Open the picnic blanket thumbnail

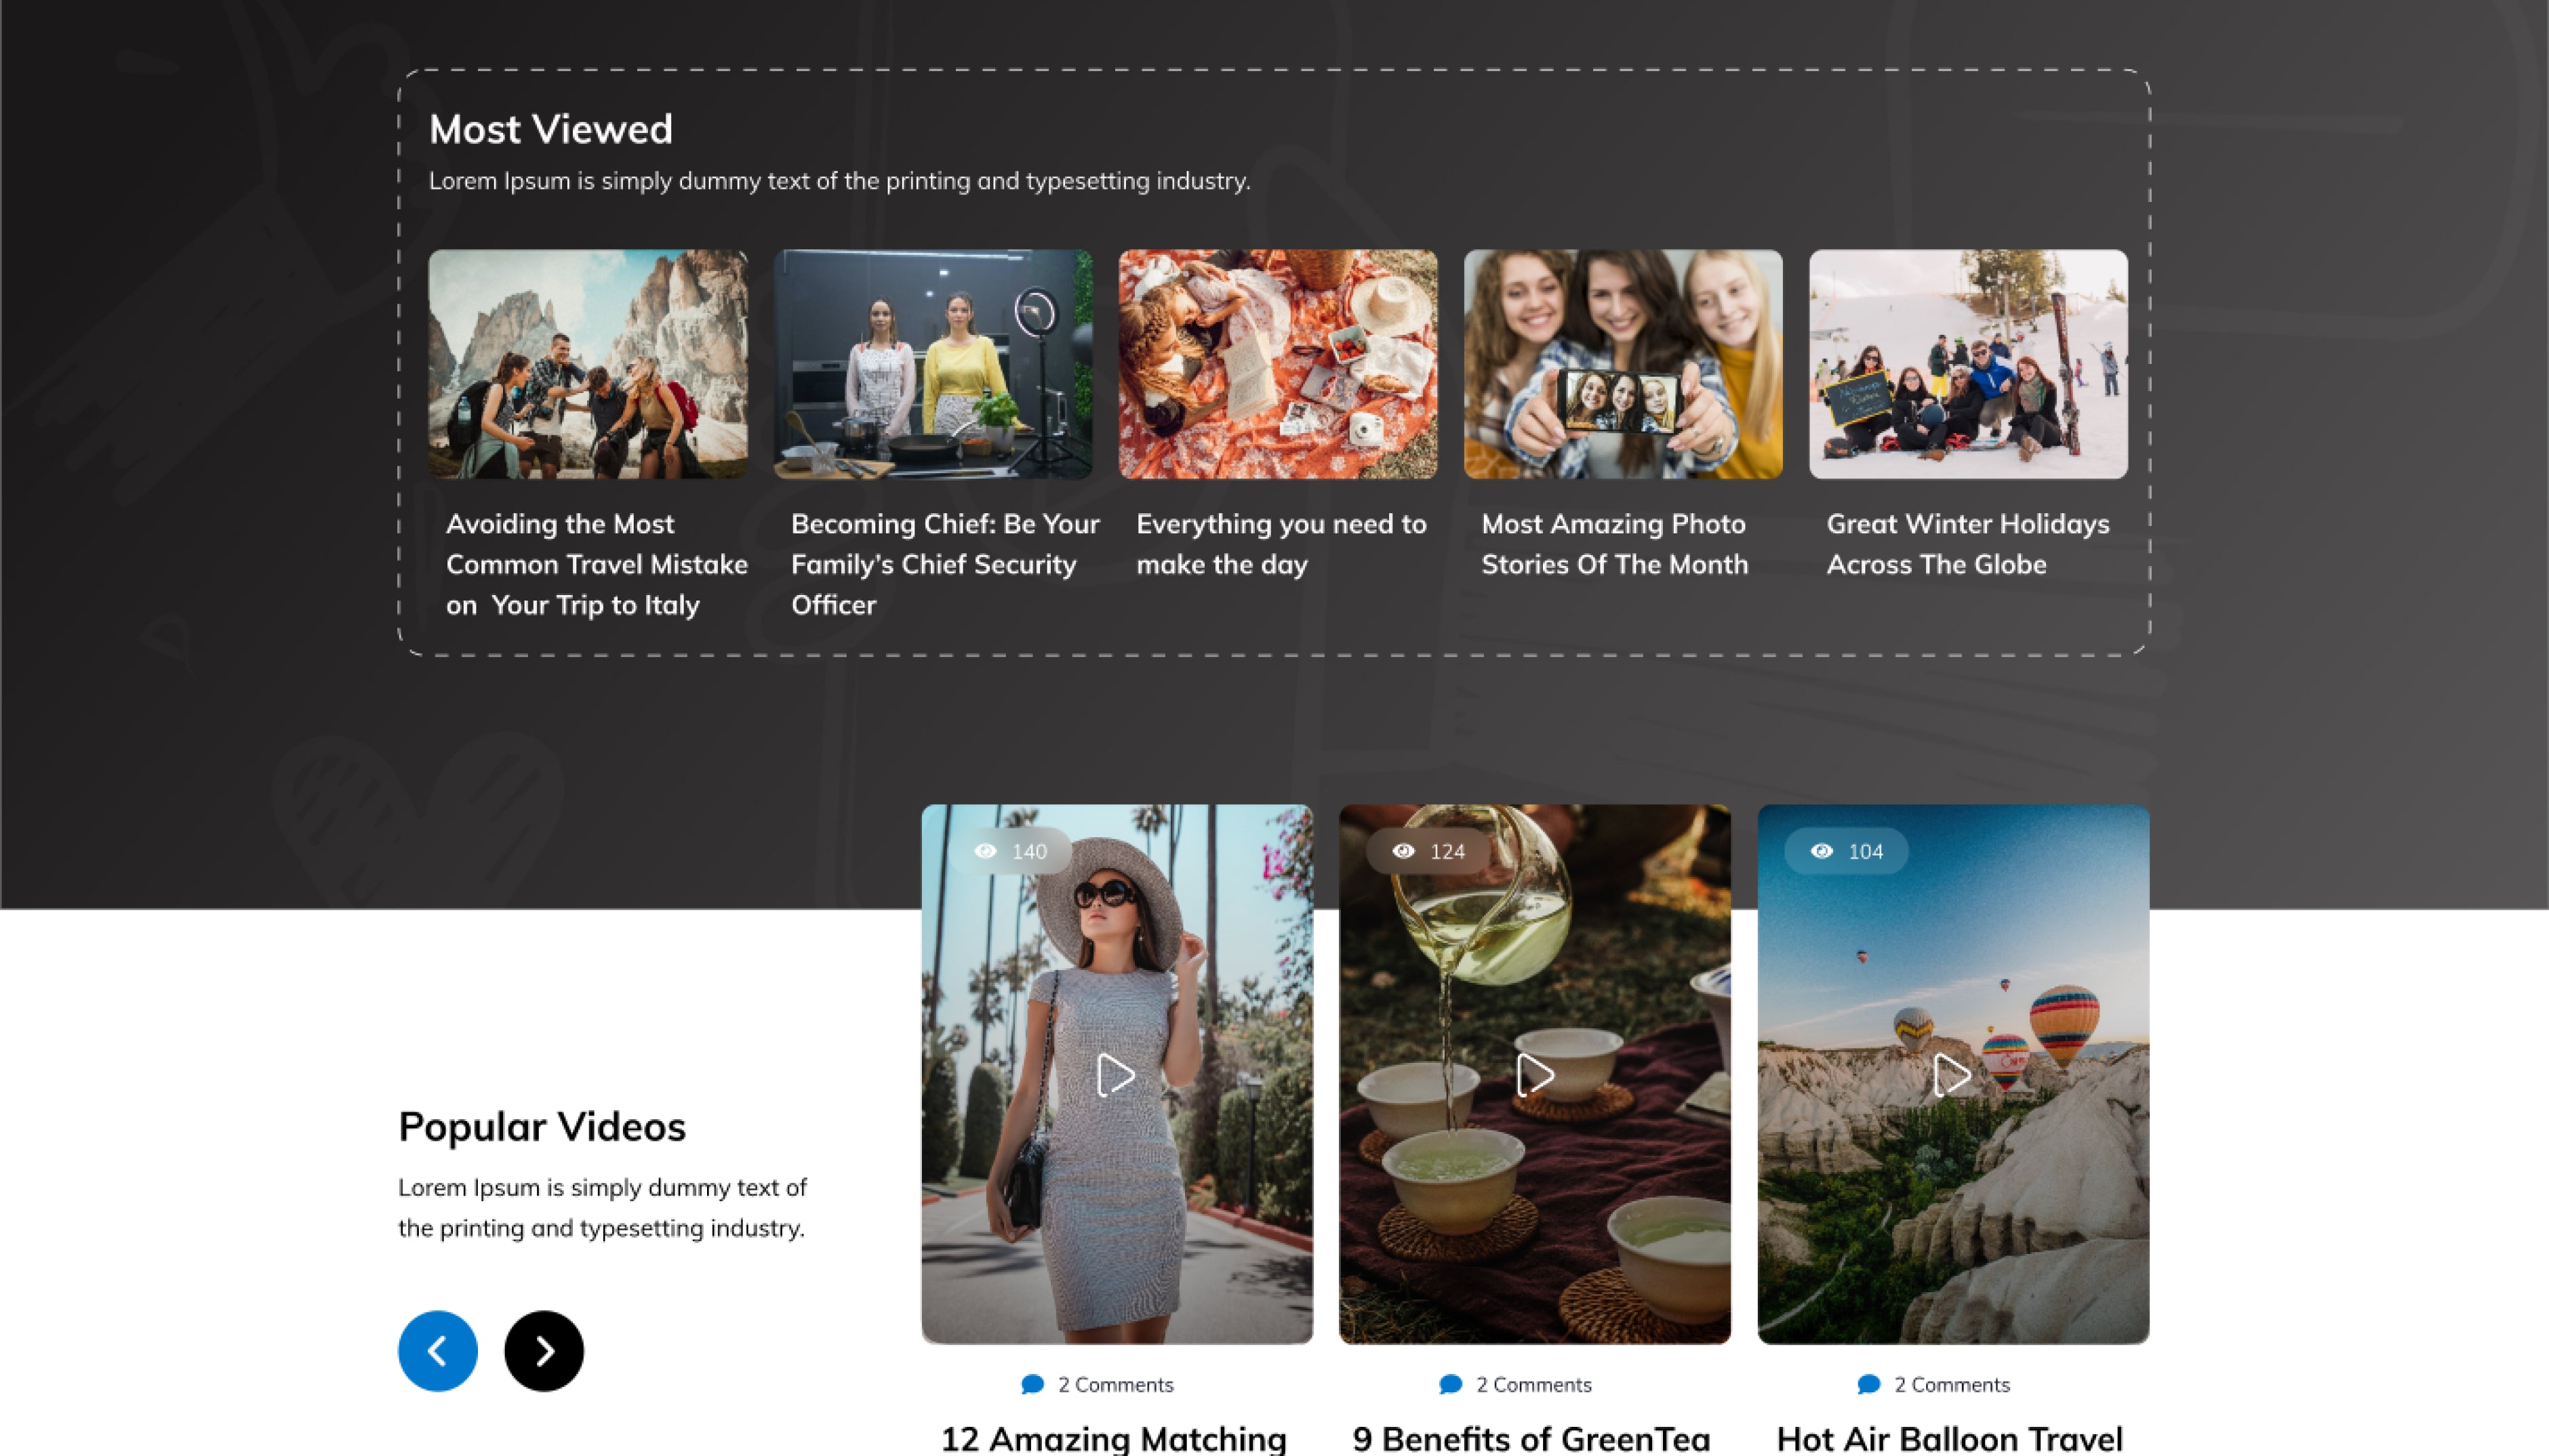[1277, 364]
